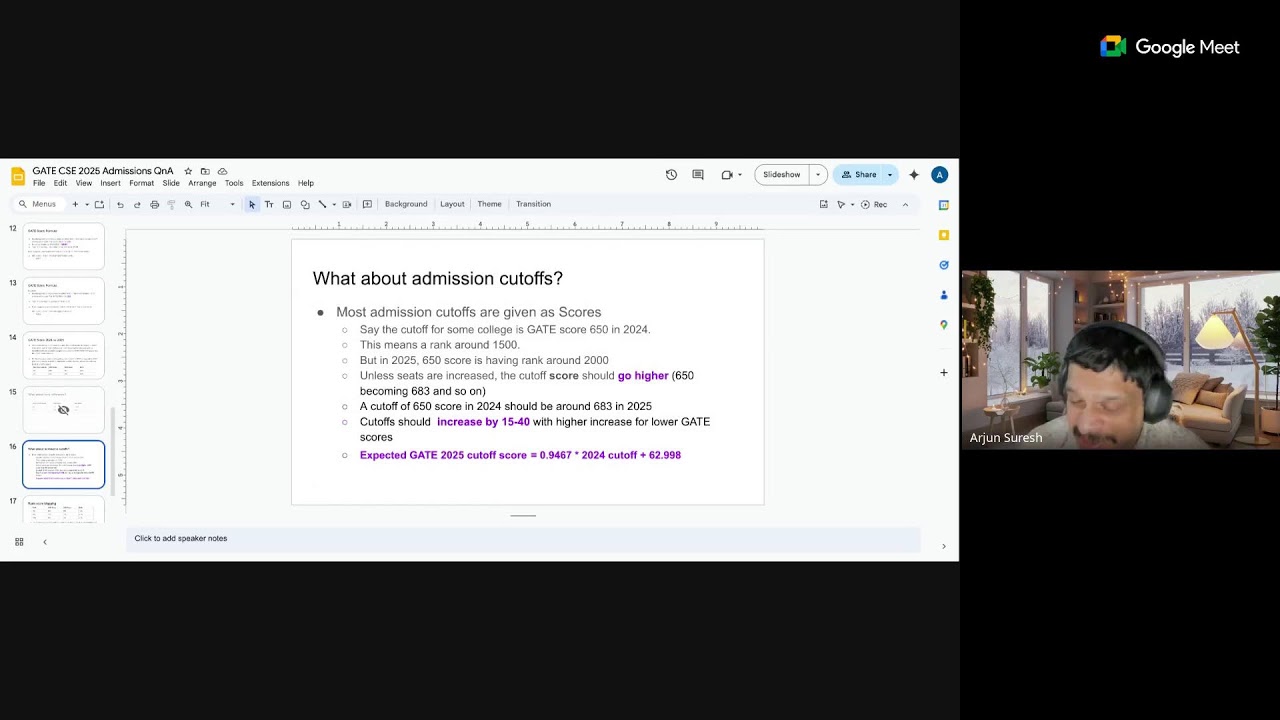Open the Arrange menu
Image resolution: width=1280 pixels, height=720 pixels.
tap(202, 183)
